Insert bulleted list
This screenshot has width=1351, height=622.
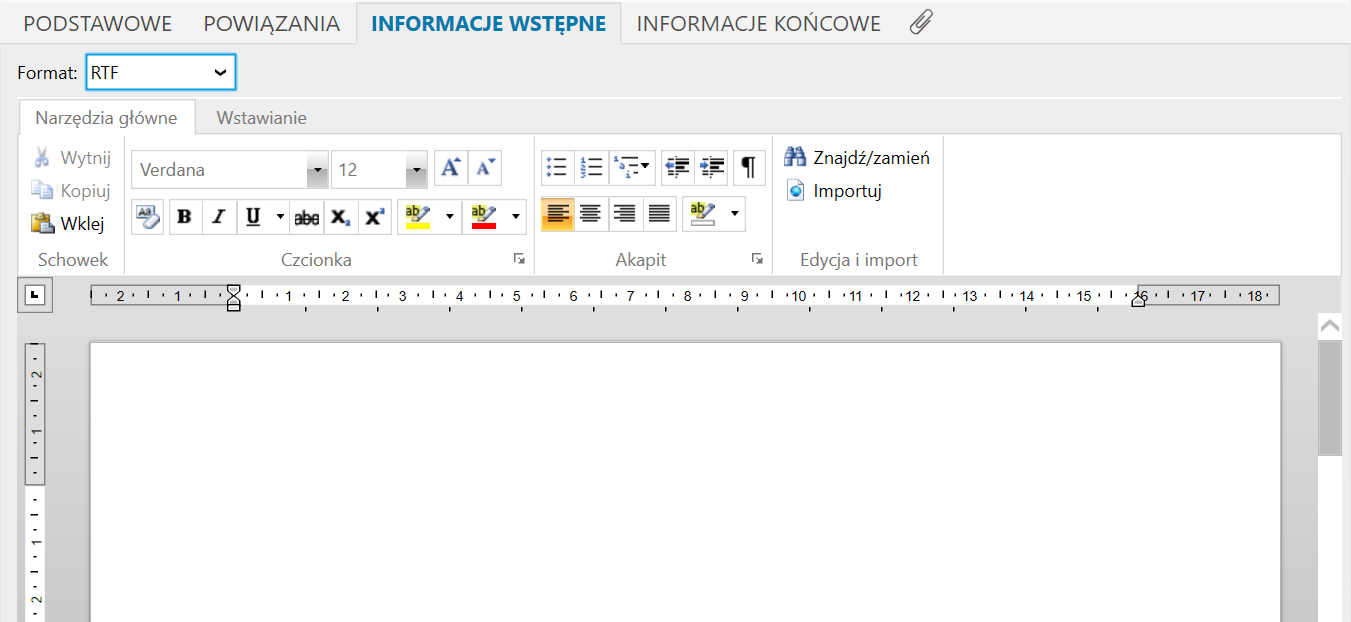558,168
